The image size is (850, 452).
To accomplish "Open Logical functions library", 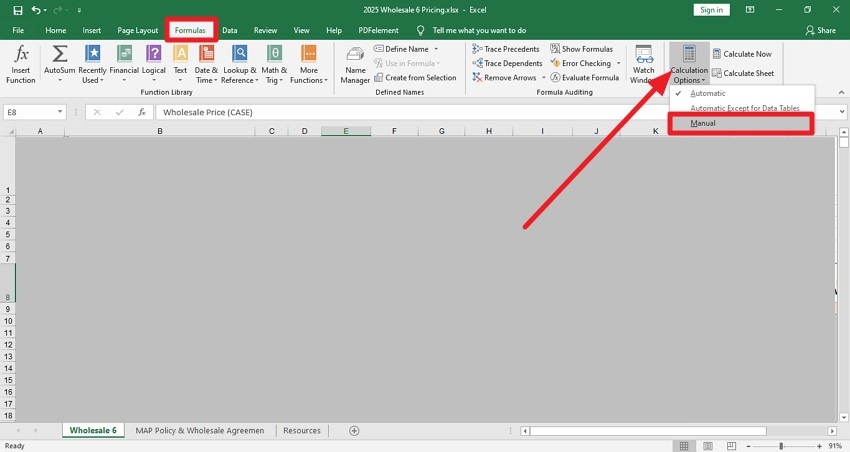I will (153, 64).
